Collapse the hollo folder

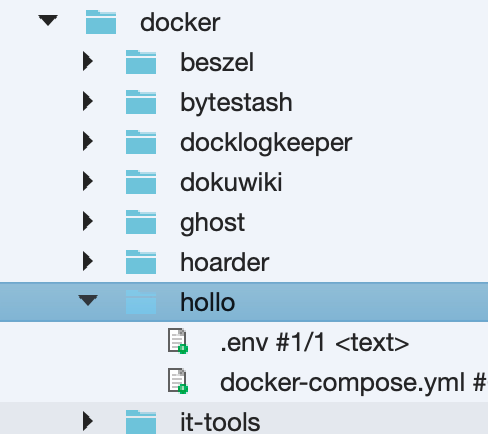pos(88,300)
